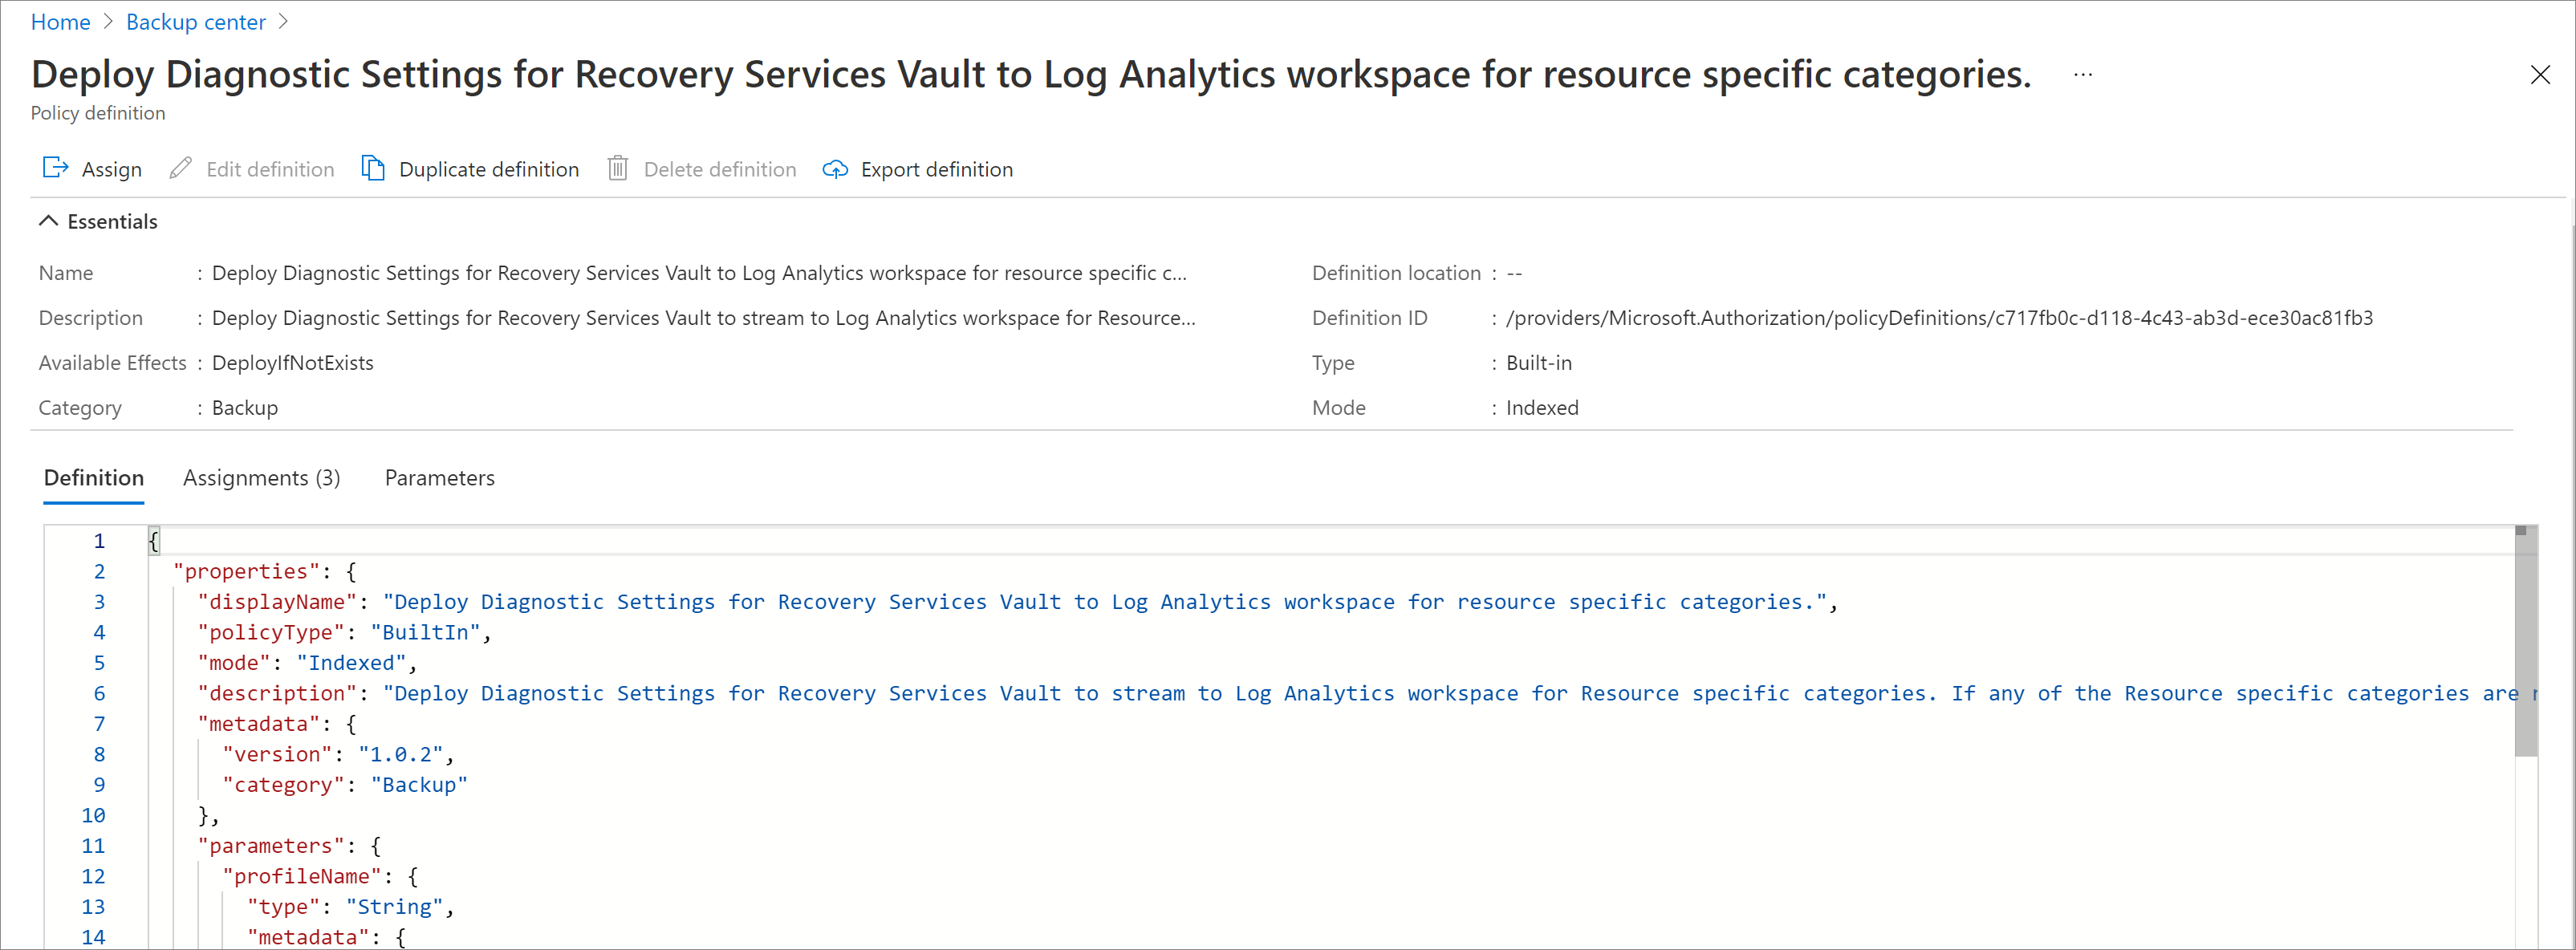Click the Home breadcrumb link
Image resolution: width=2576 pixels, height=950 pixels.
pyautogui.click(x=58, y=23)
